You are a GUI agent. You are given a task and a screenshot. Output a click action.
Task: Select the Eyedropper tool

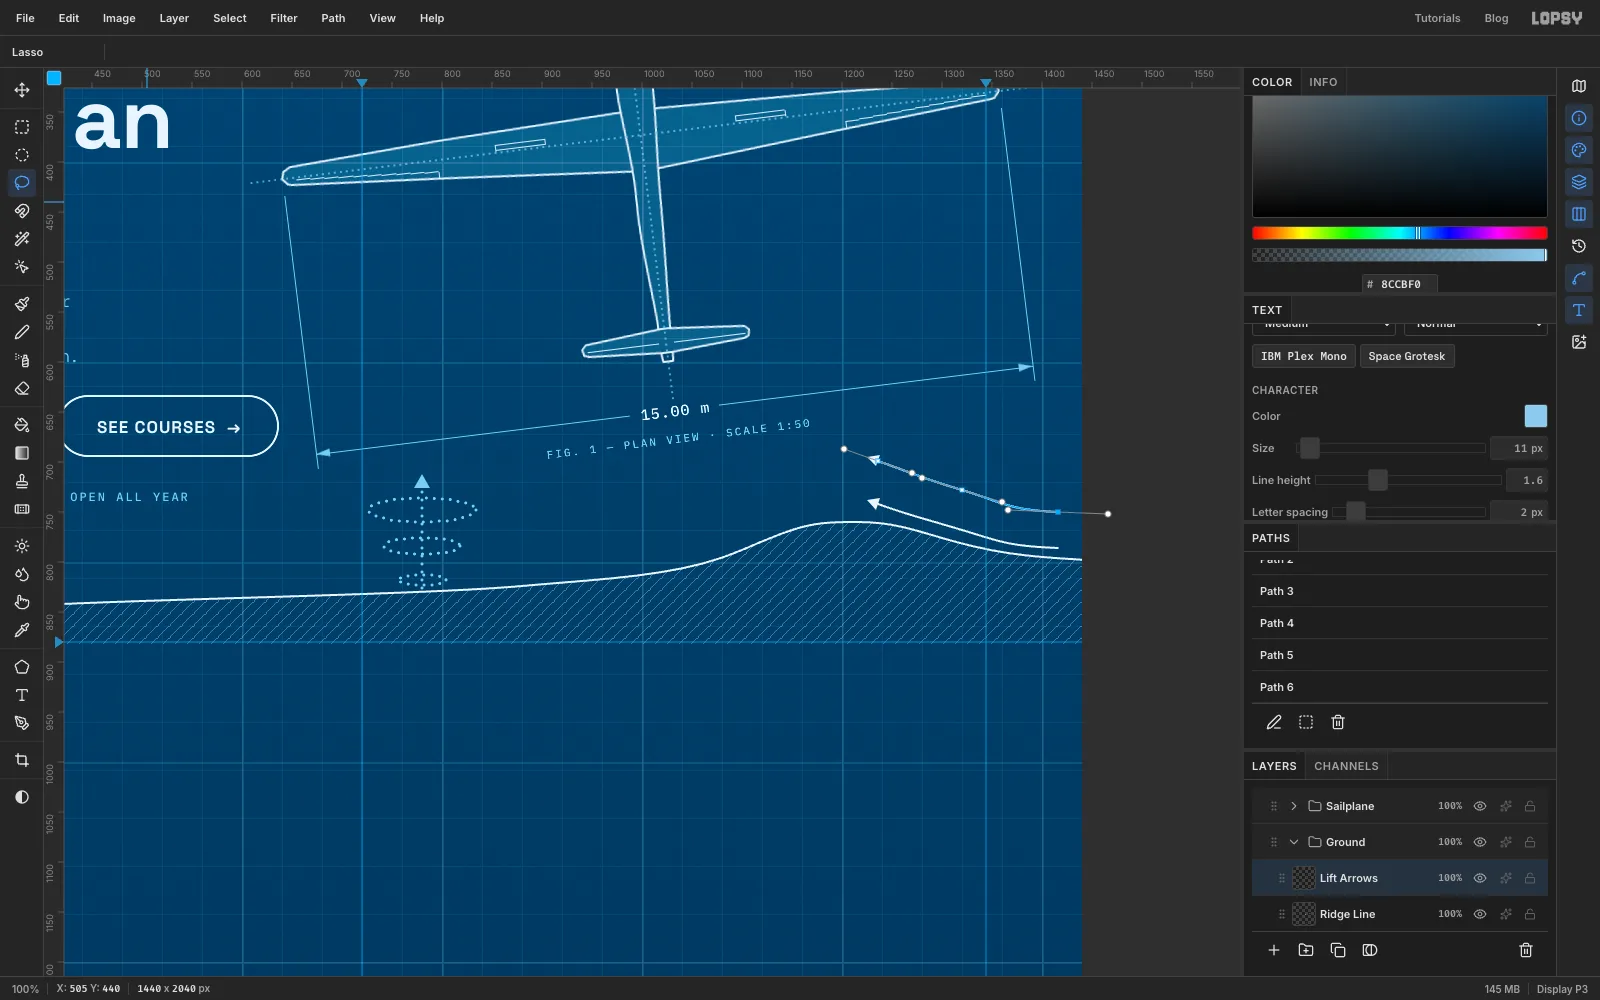tap(22, 630)
